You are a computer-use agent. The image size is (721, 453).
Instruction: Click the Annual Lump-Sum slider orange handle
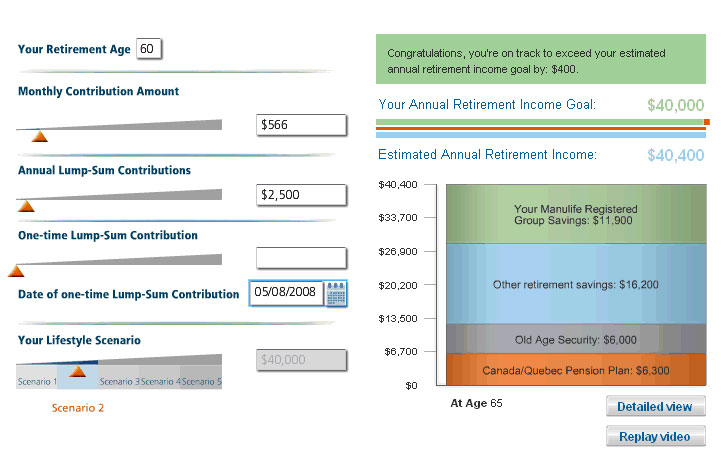26,206
